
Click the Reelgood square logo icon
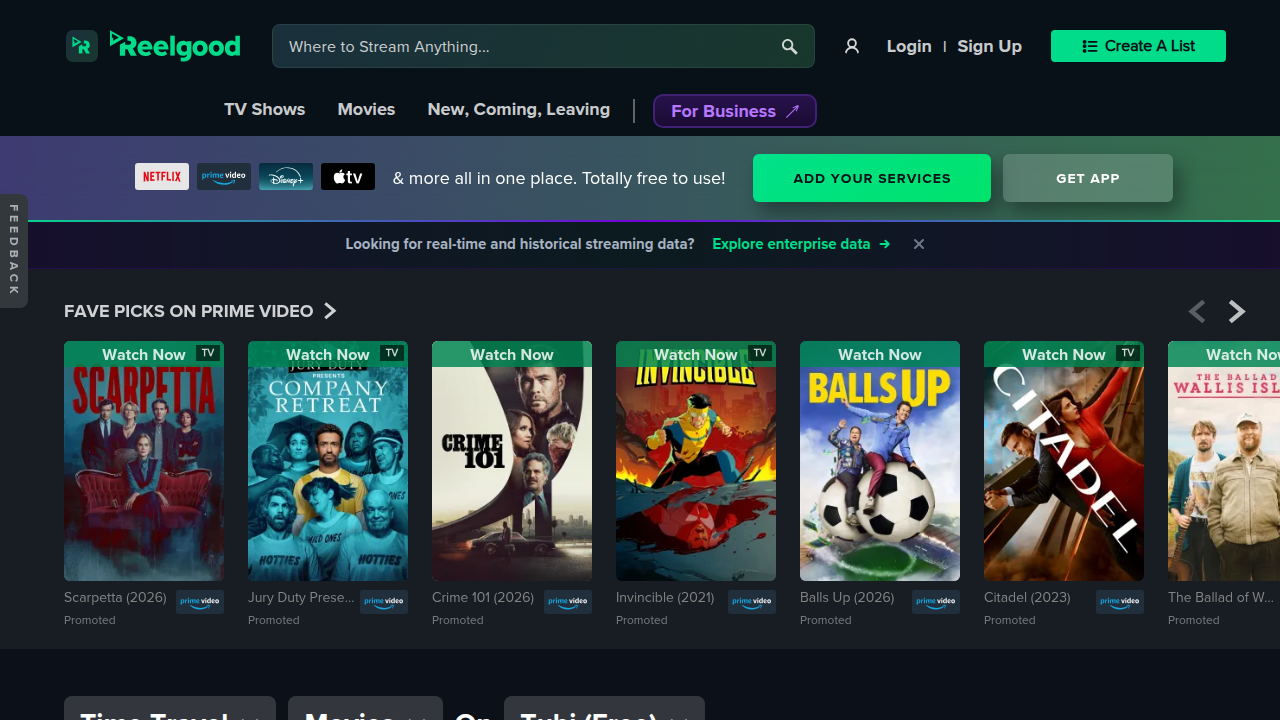[x=82, y=46]
